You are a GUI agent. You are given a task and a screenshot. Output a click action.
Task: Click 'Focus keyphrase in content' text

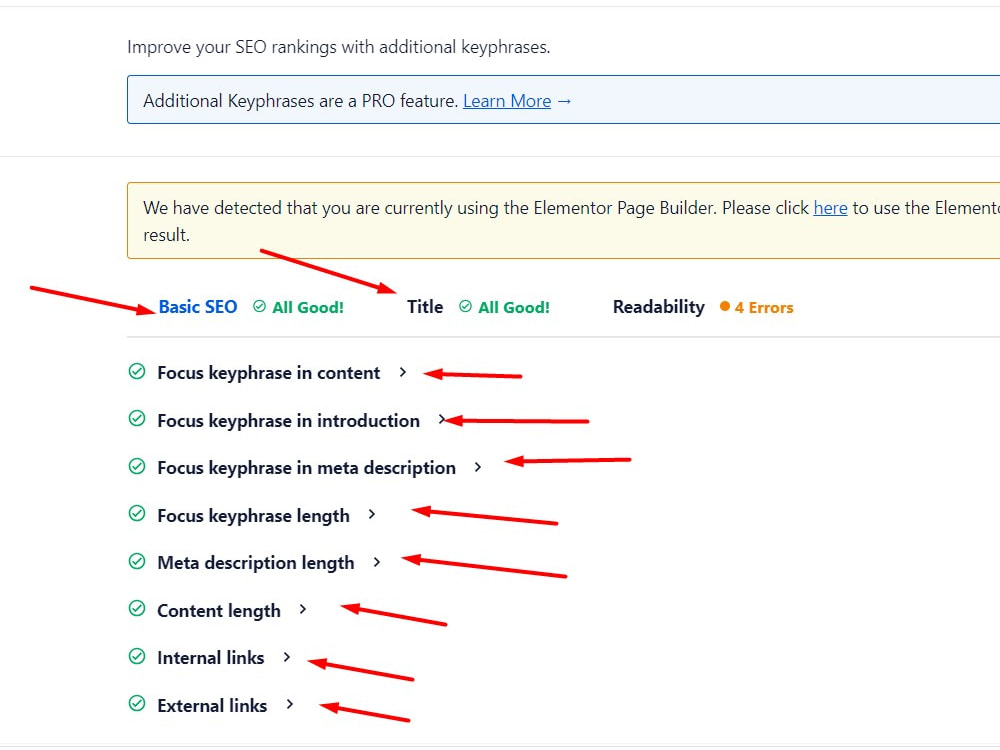click(268, 373)
